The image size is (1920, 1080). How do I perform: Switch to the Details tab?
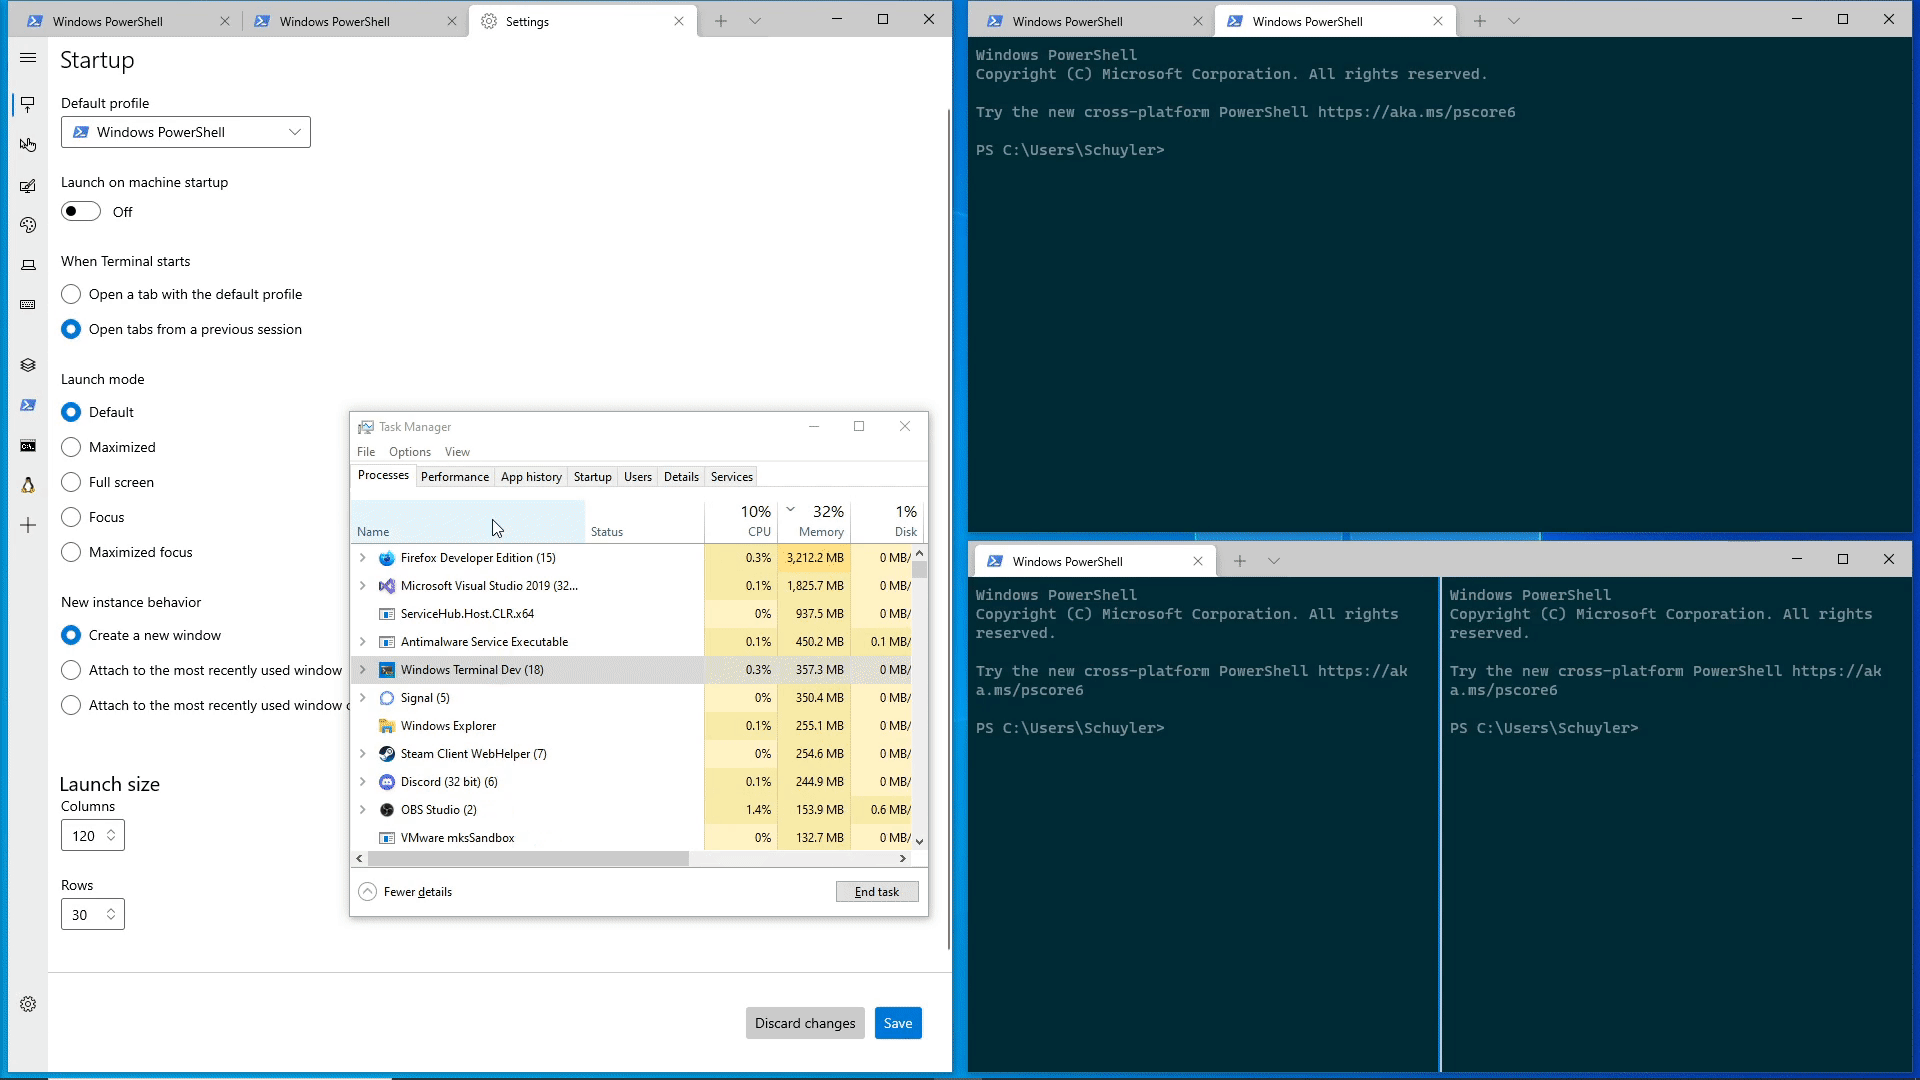(x=681, y=477)
